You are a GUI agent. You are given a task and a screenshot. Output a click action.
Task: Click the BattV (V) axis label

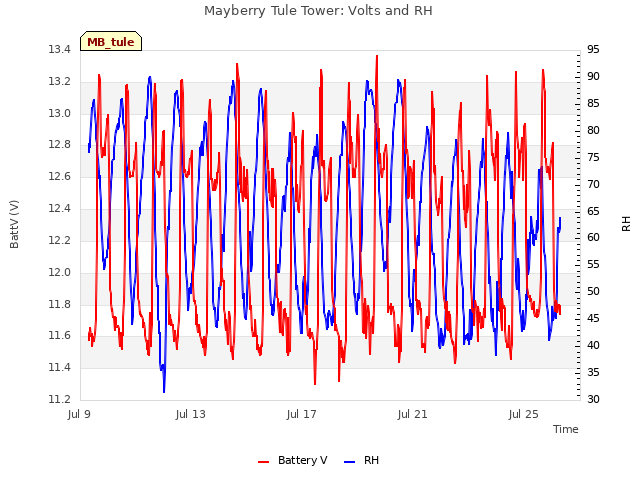coord(14,224)
